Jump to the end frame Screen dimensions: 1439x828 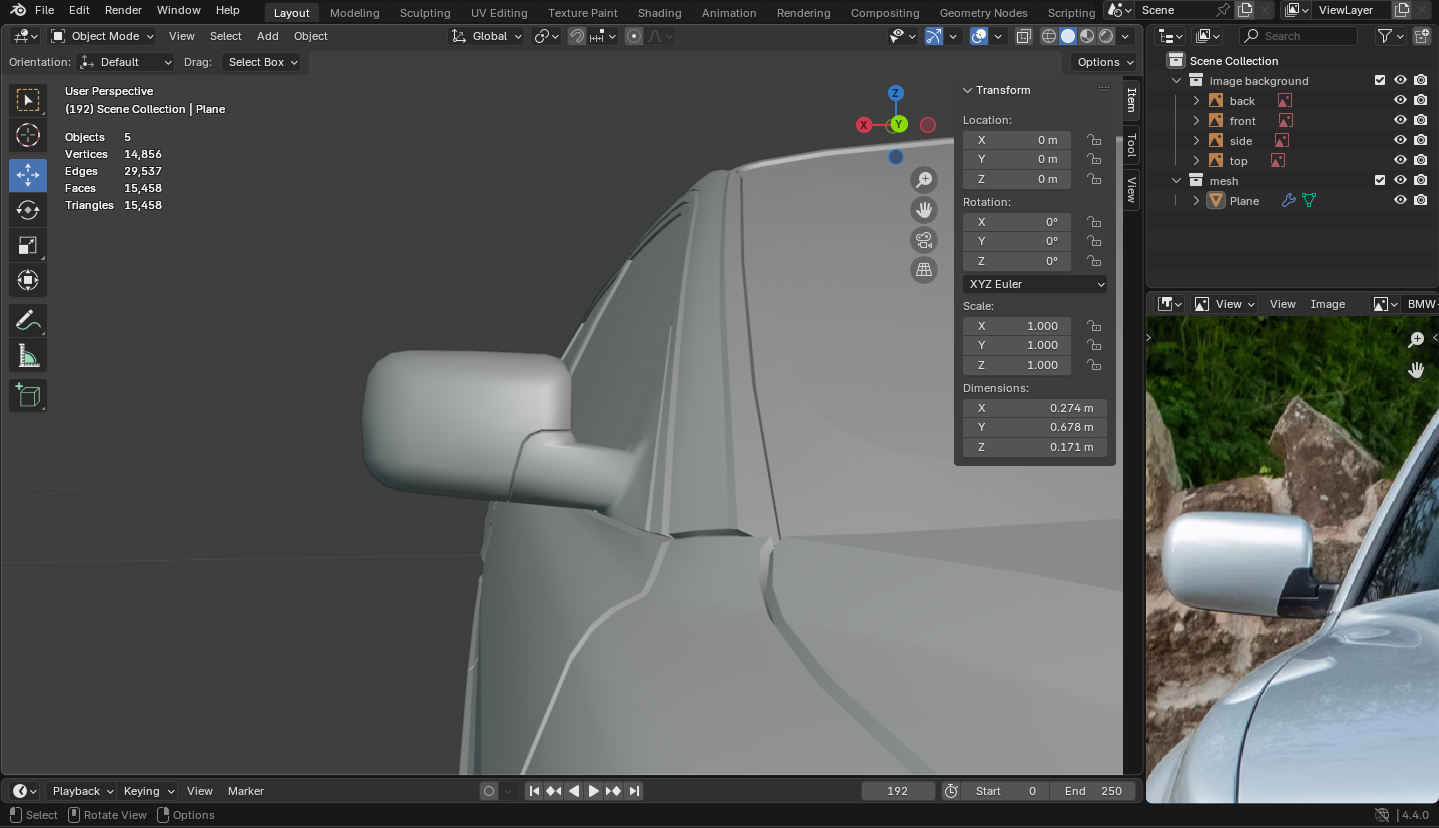coord(634,791)
